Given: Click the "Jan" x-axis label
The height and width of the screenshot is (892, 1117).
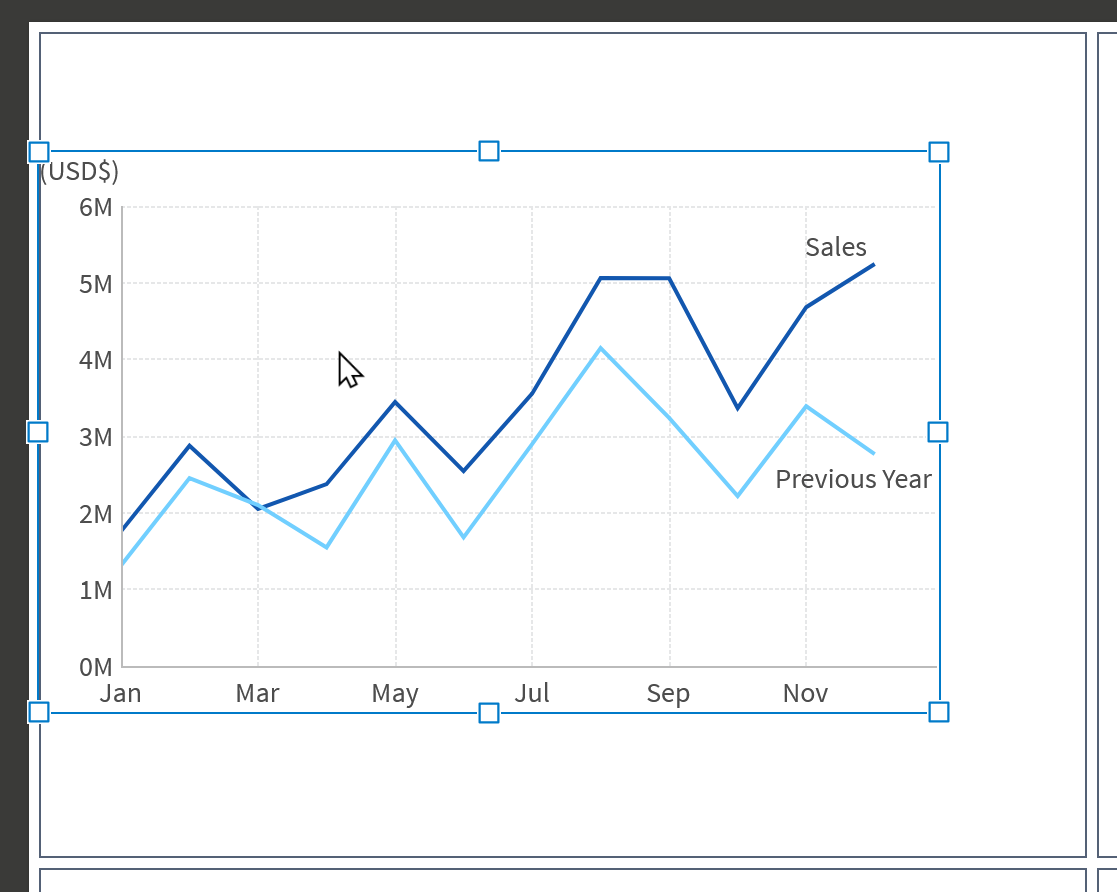Looking at the screenshot, I should 121,693.
